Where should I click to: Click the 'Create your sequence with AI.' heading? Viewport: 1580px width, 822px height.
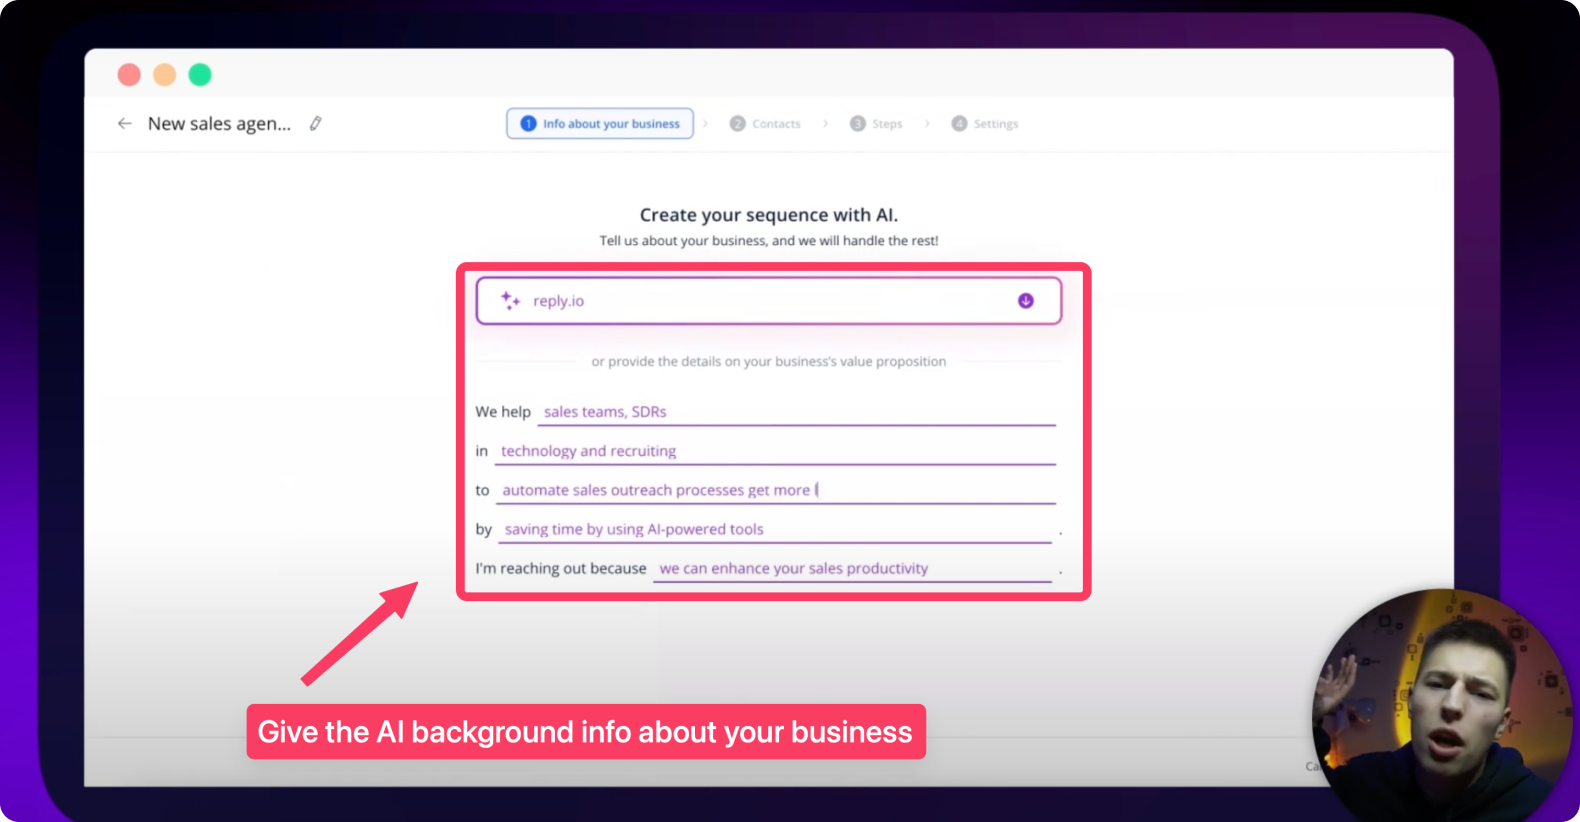(x=769, y=215)
